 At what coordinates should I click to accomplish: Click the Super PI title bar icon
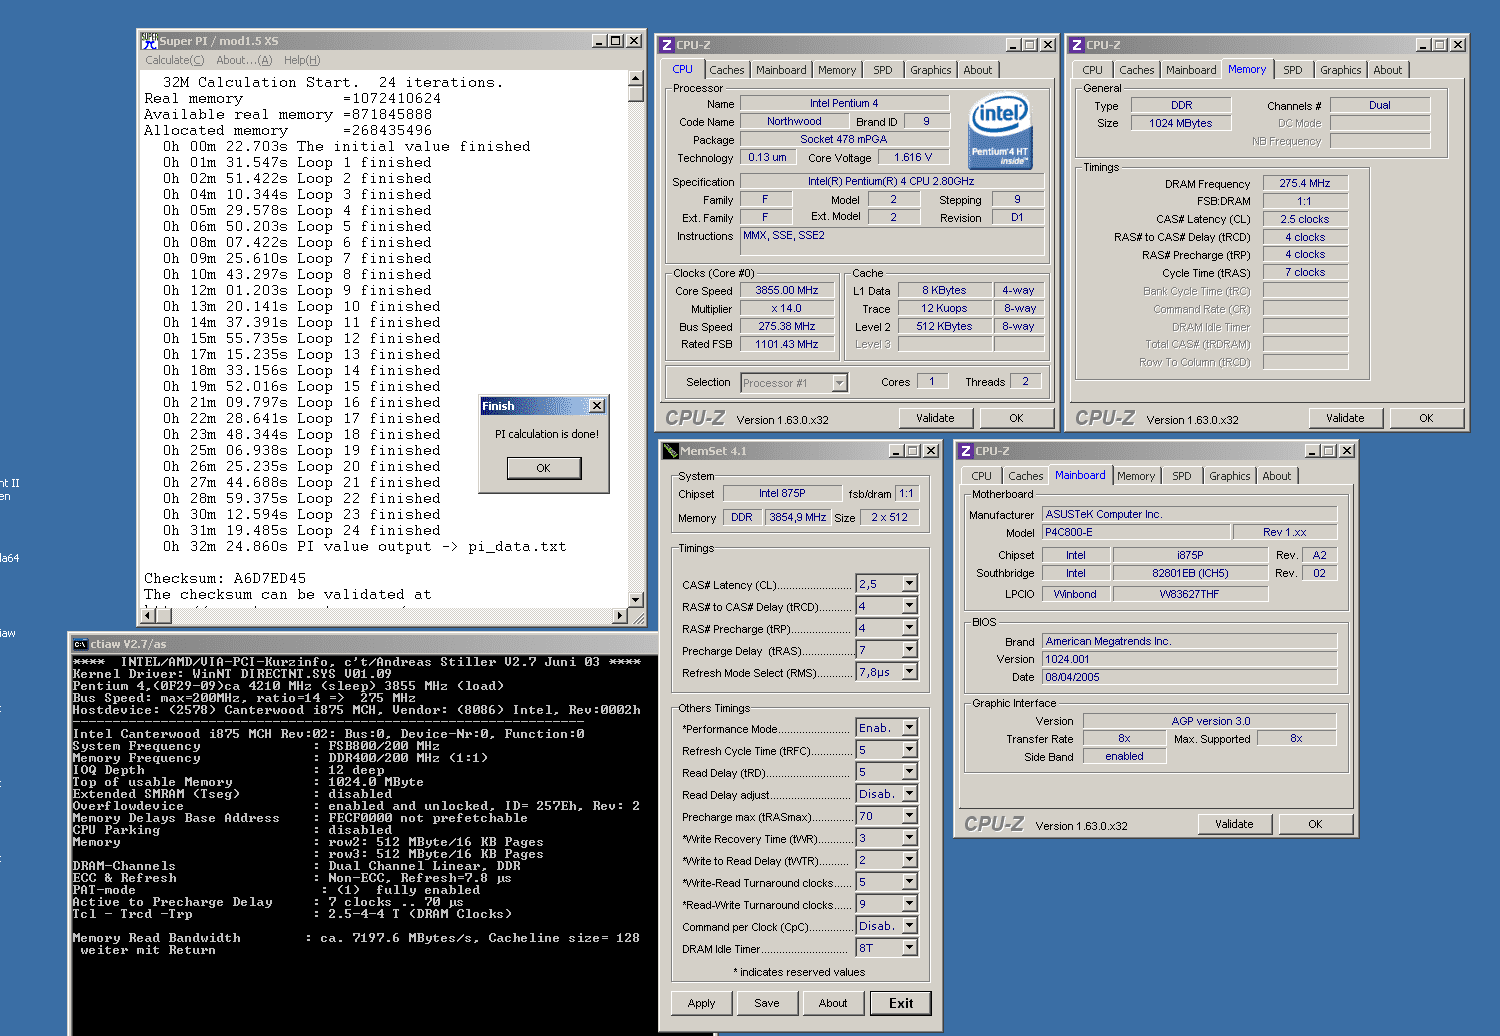(149, 41)
